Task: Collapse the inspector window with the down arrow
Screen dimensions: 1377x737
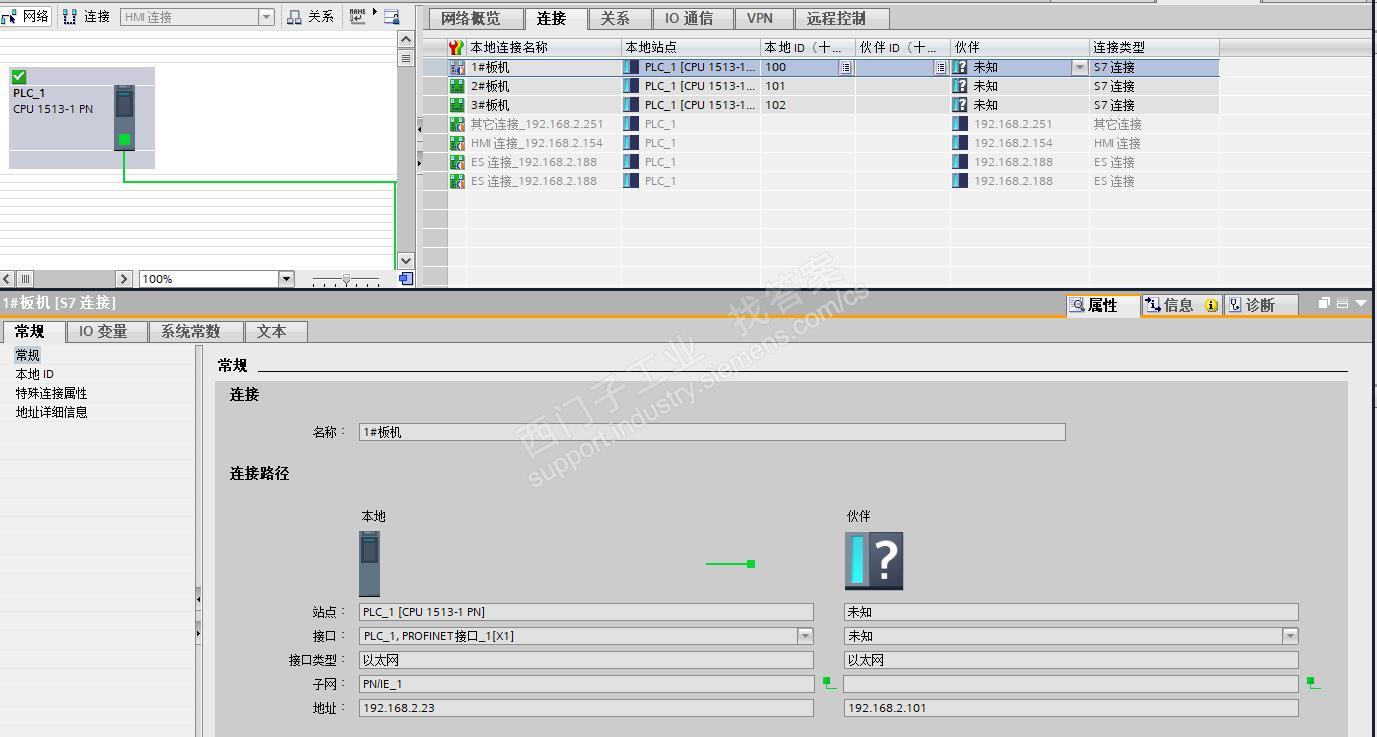Action: click(1361, 303)
